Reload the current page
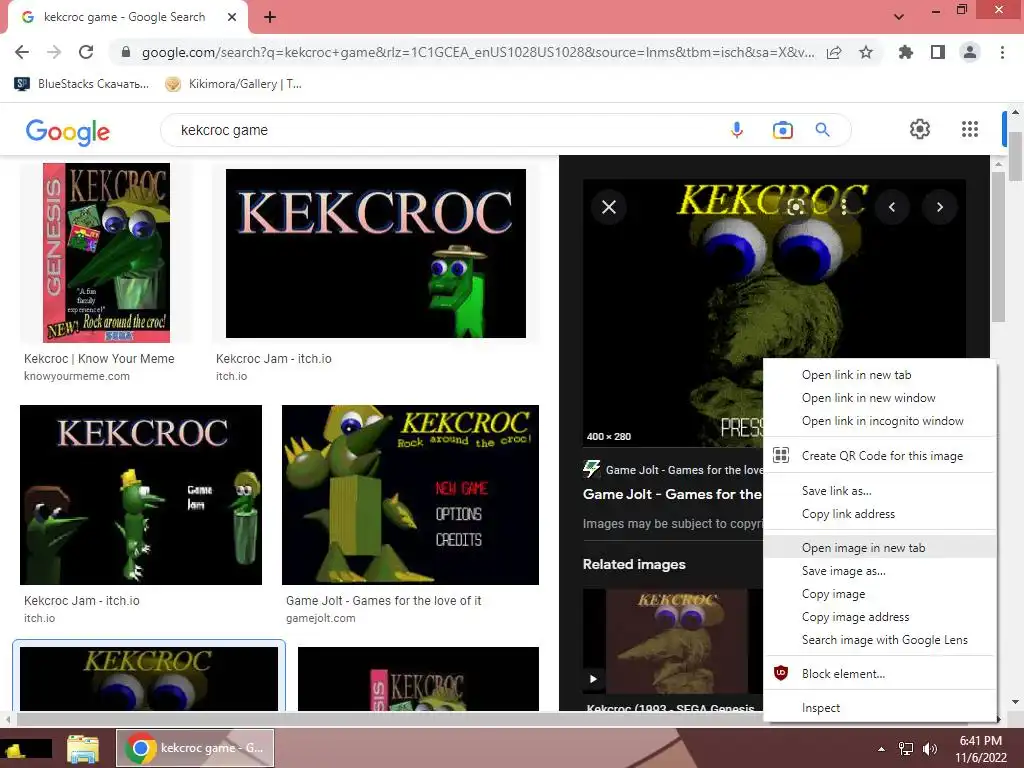 coord(86,52)
